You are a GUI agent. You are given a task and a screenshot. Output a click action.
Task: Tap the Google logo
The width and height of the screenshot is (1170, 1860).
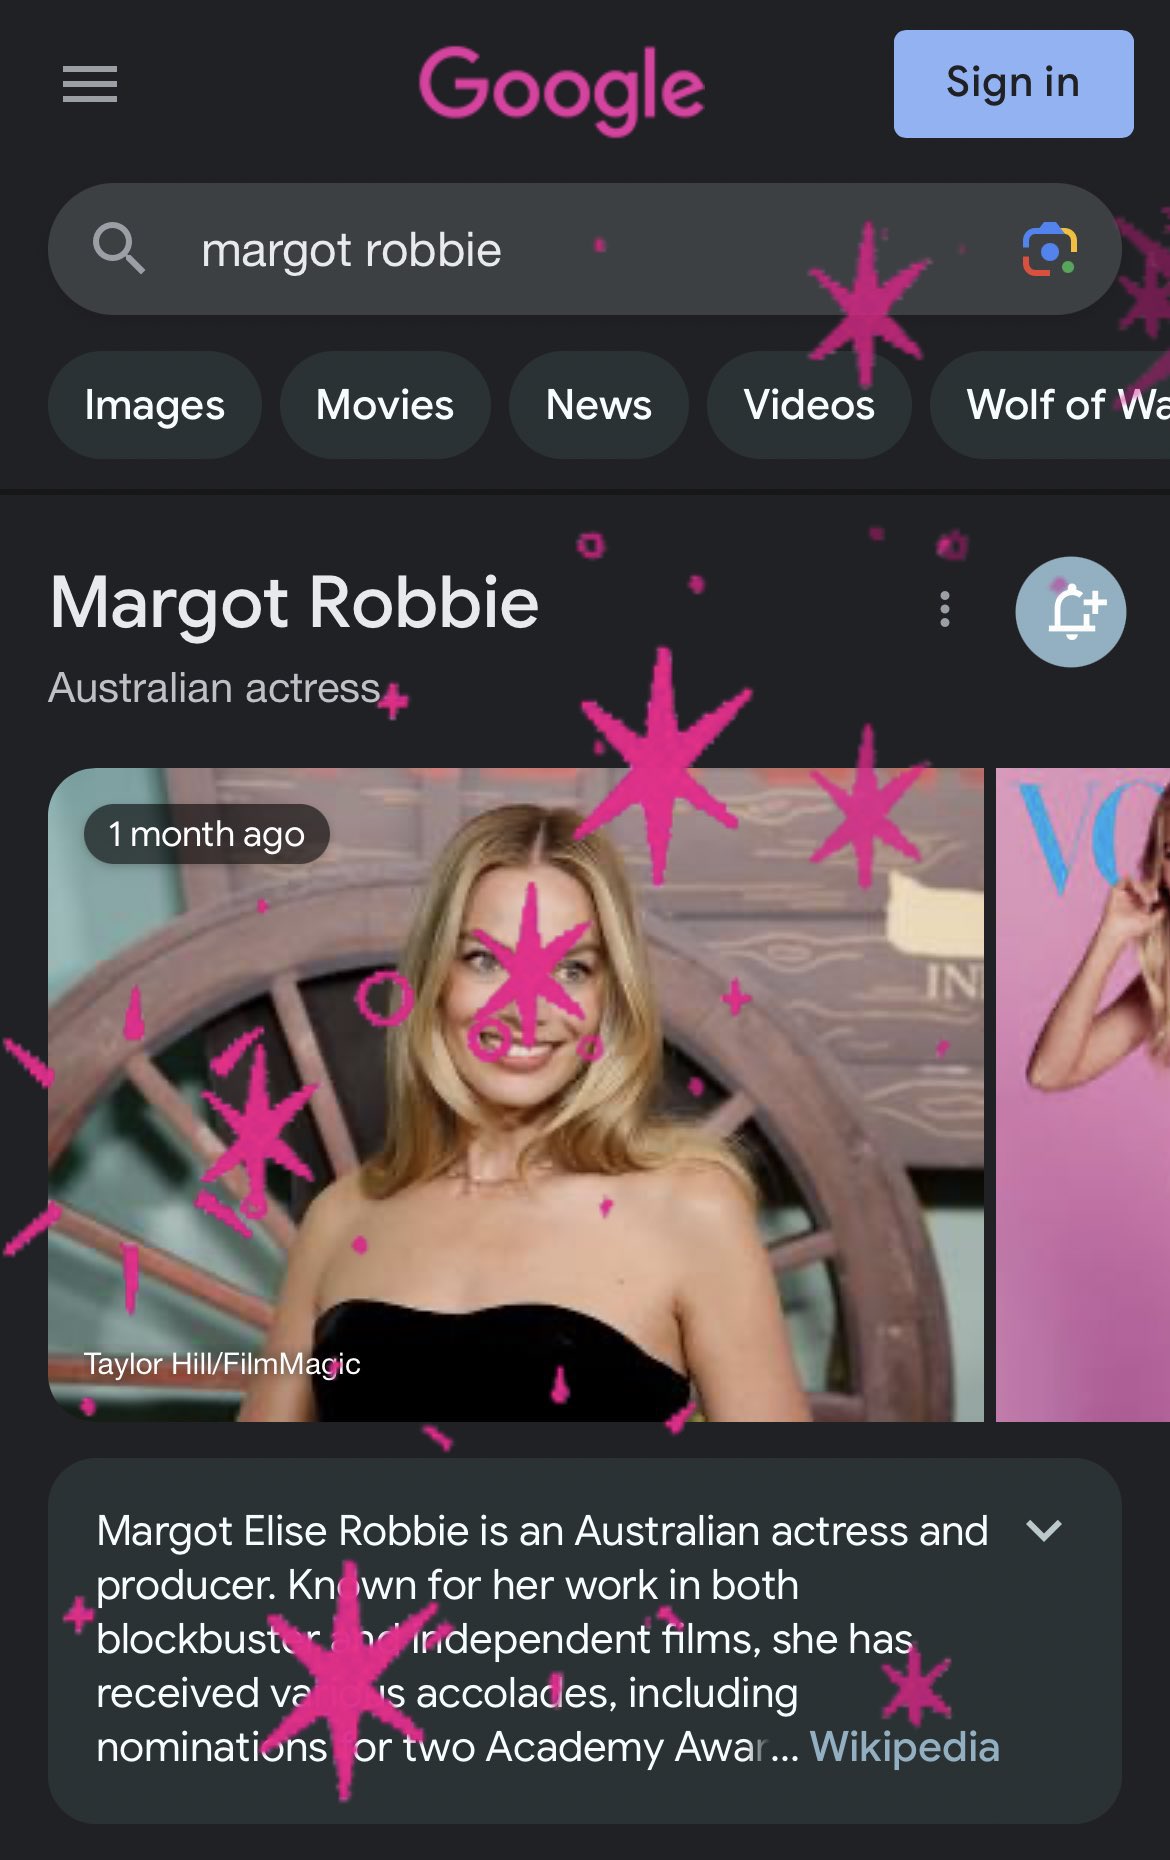tap(562, 90)
